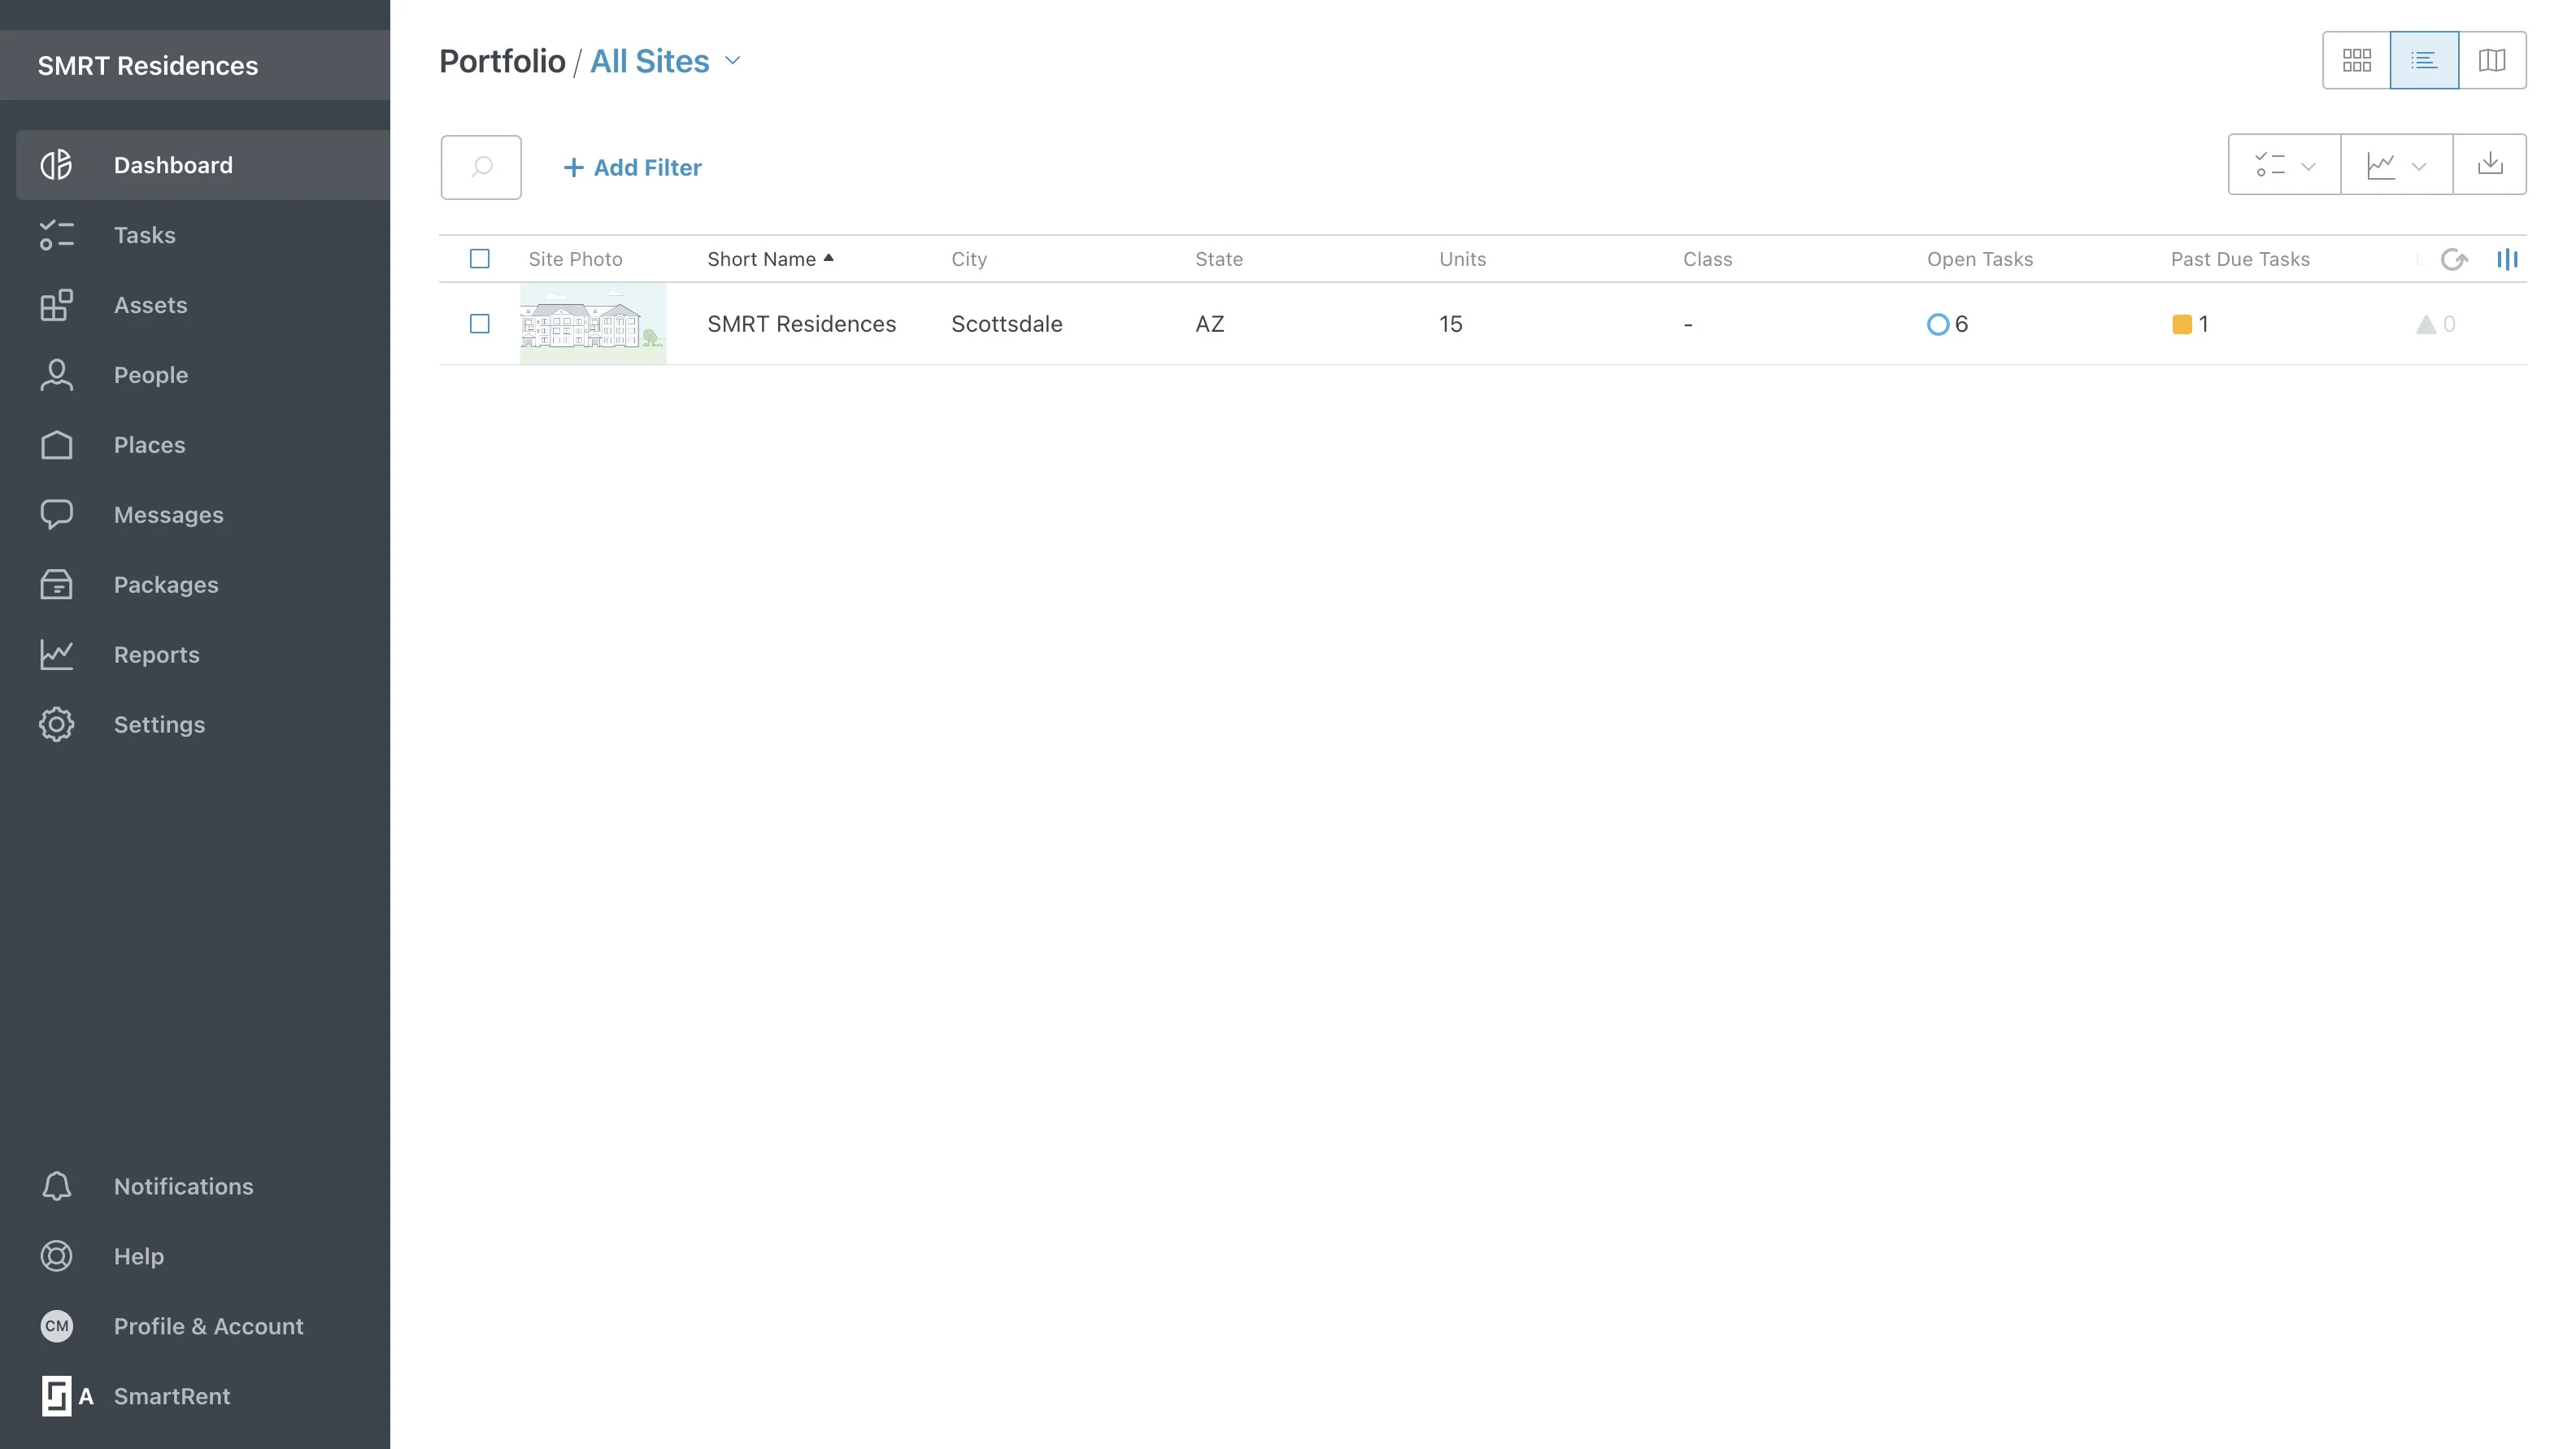Click the CM profile avatar
The height and width of the screenshot is (1449, 2576).
point(56,1326)
